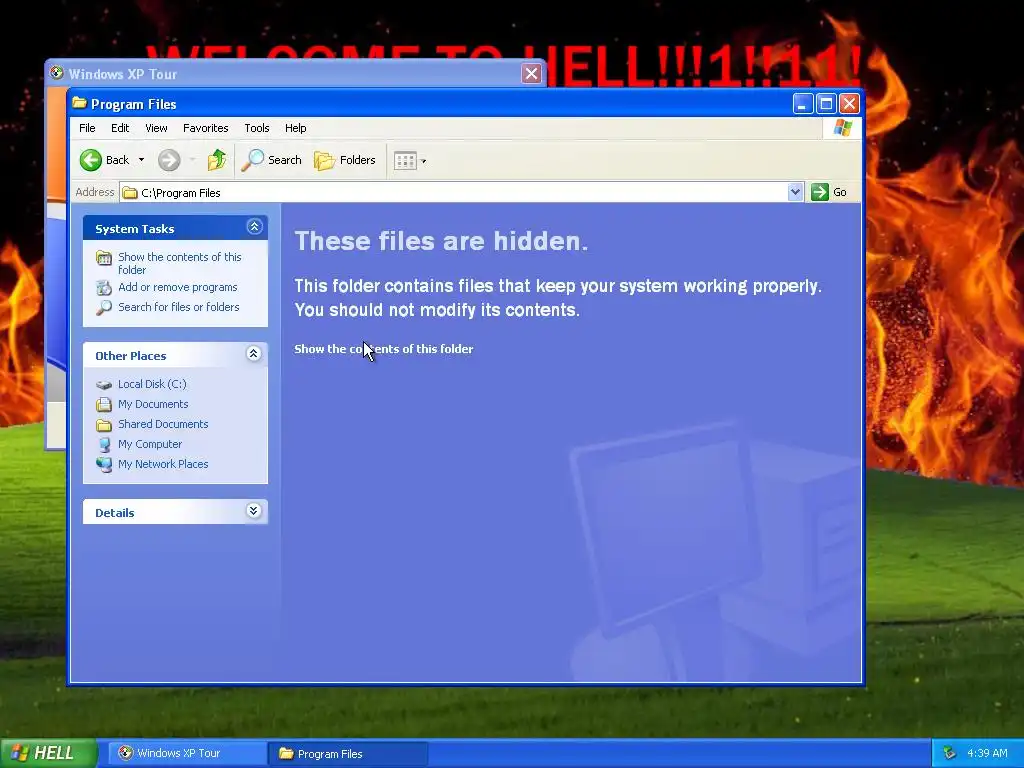
Task: Click Add or remove programs link
Action: pos(178,287)
